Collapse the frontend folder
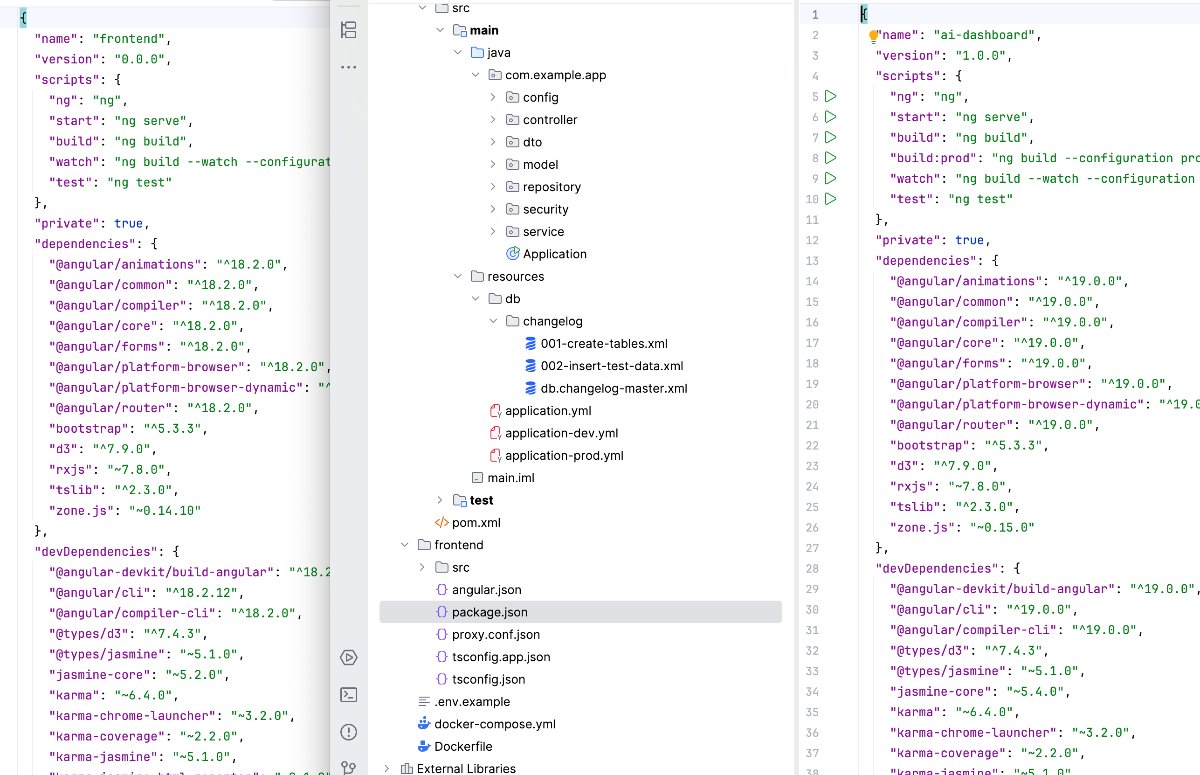The image size is (1200, 775). 404,545
